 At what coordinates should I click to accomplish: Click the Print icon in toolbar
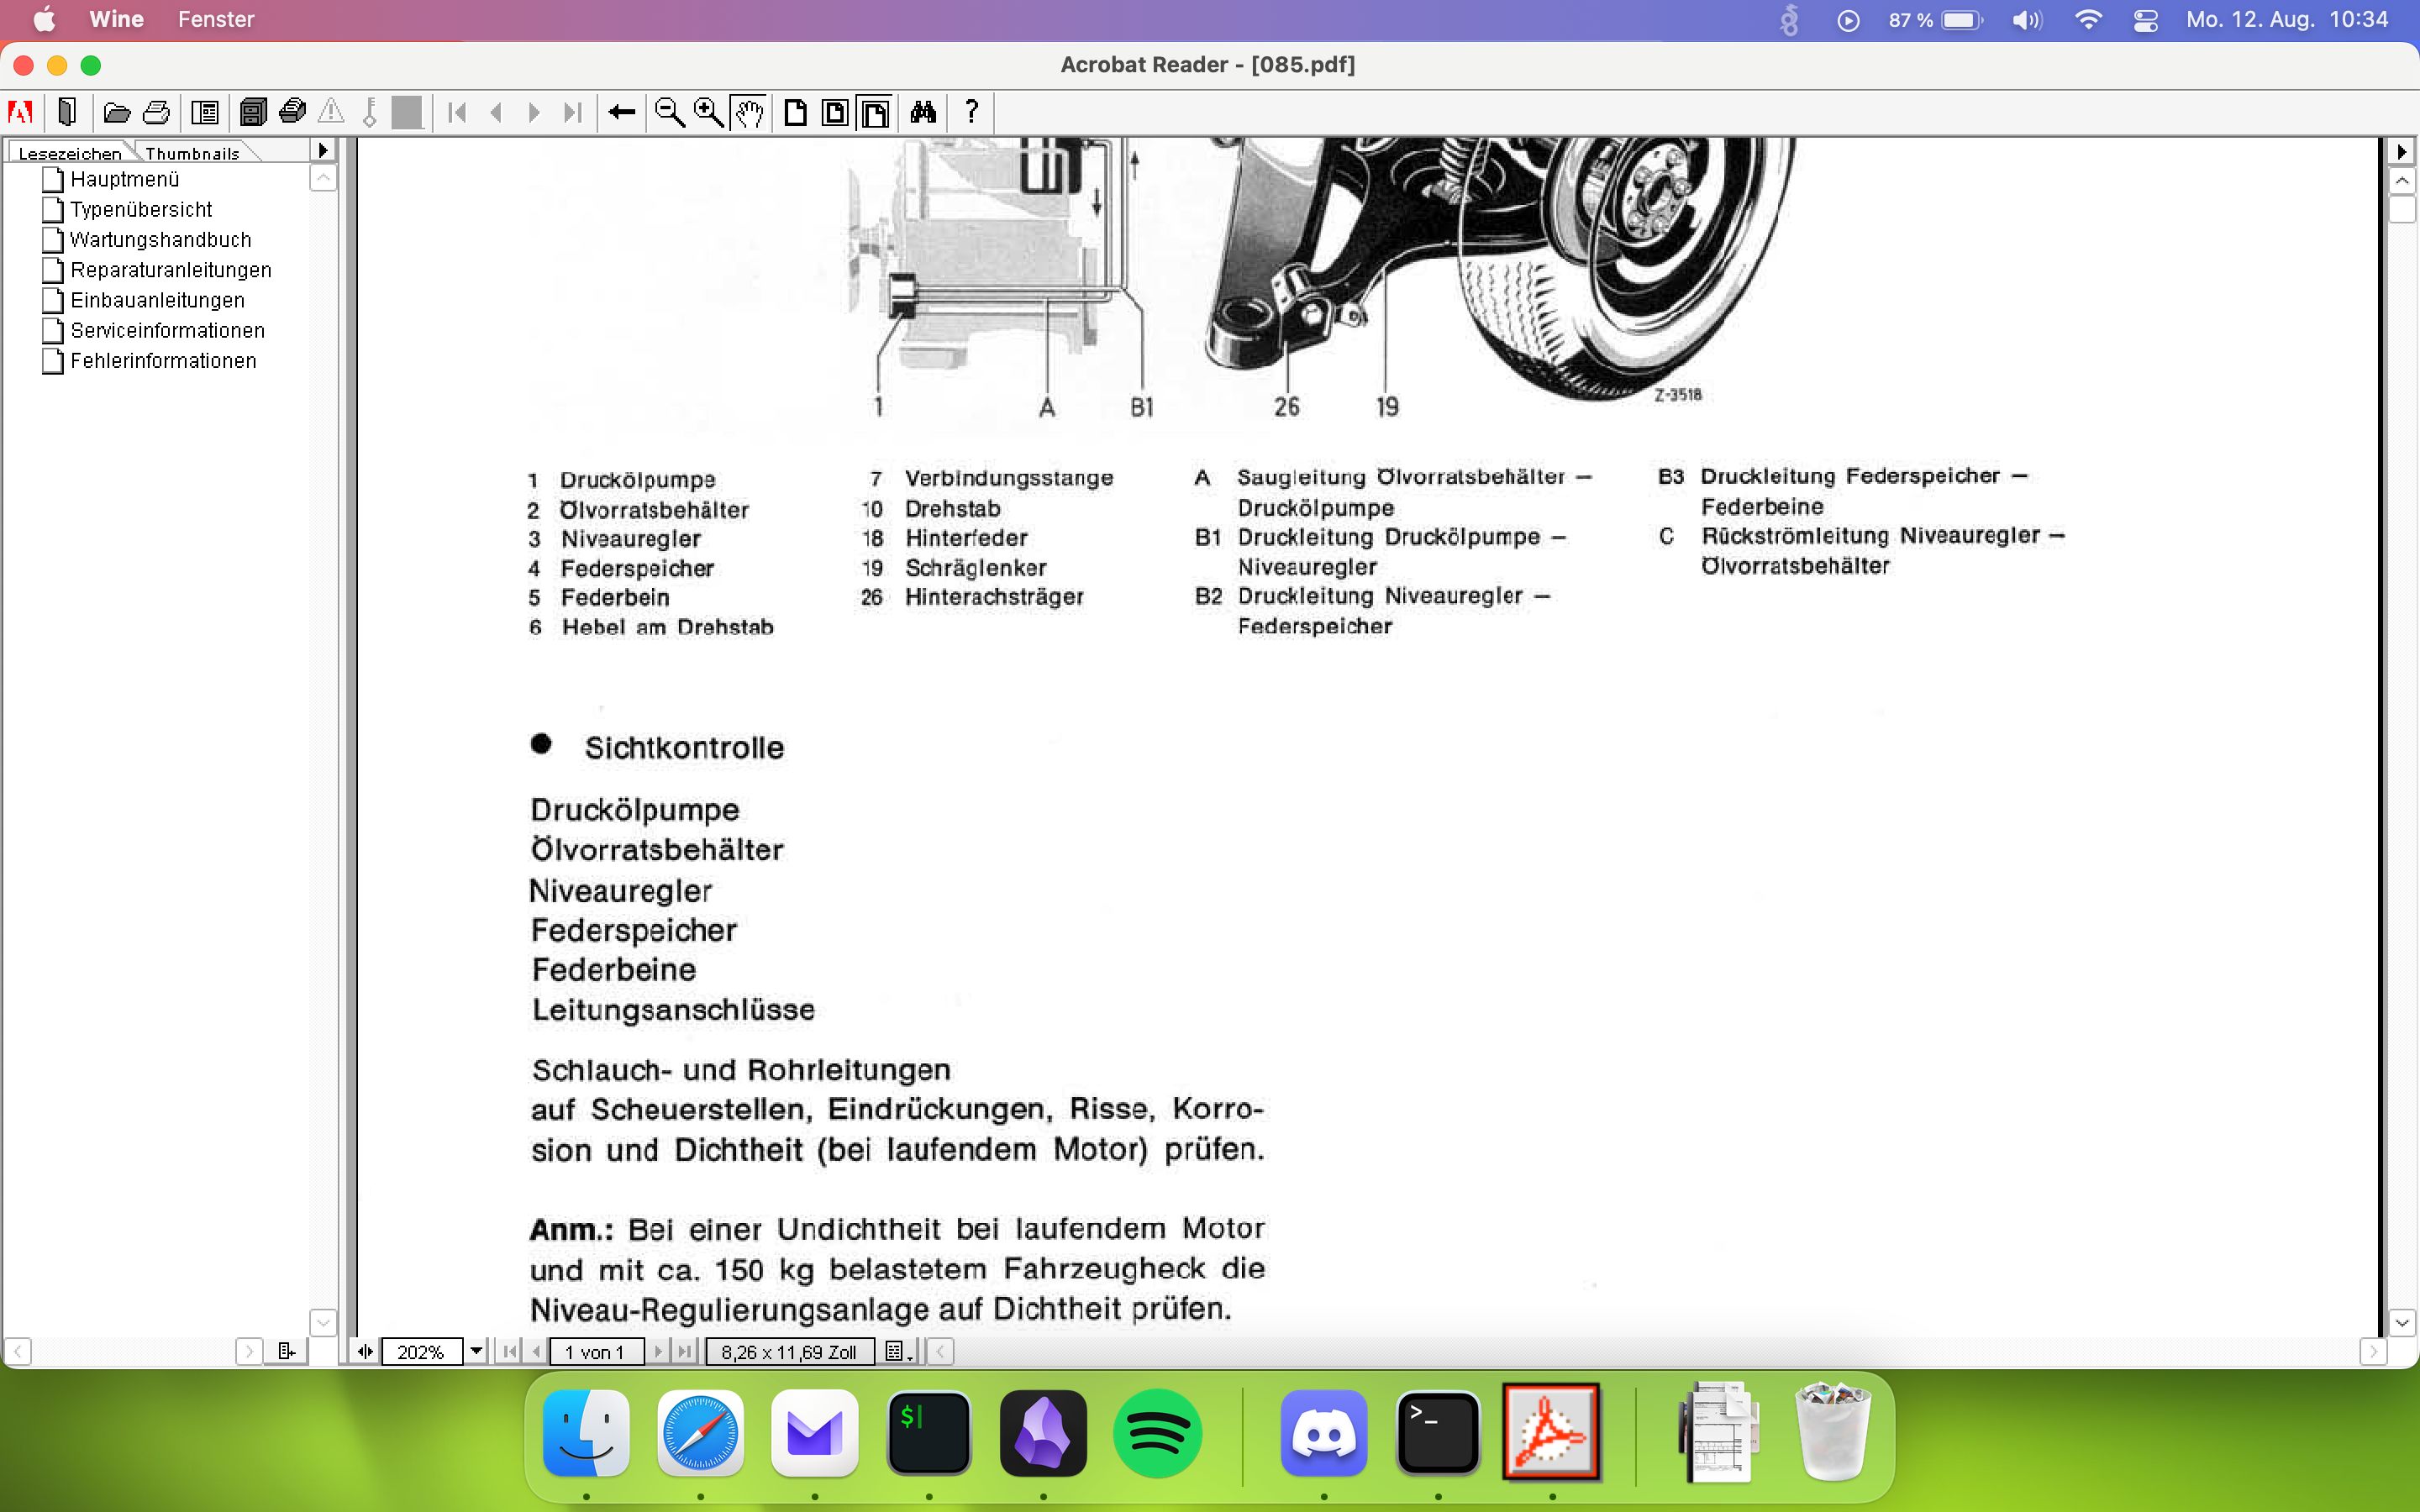pos(156,112)
